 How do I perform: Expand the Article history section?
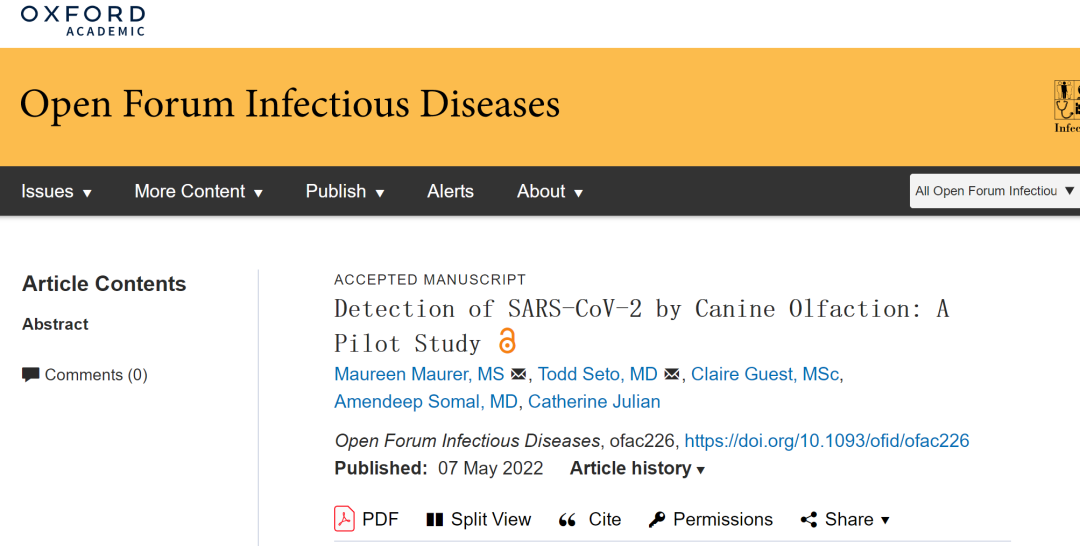tap(637, 468)
